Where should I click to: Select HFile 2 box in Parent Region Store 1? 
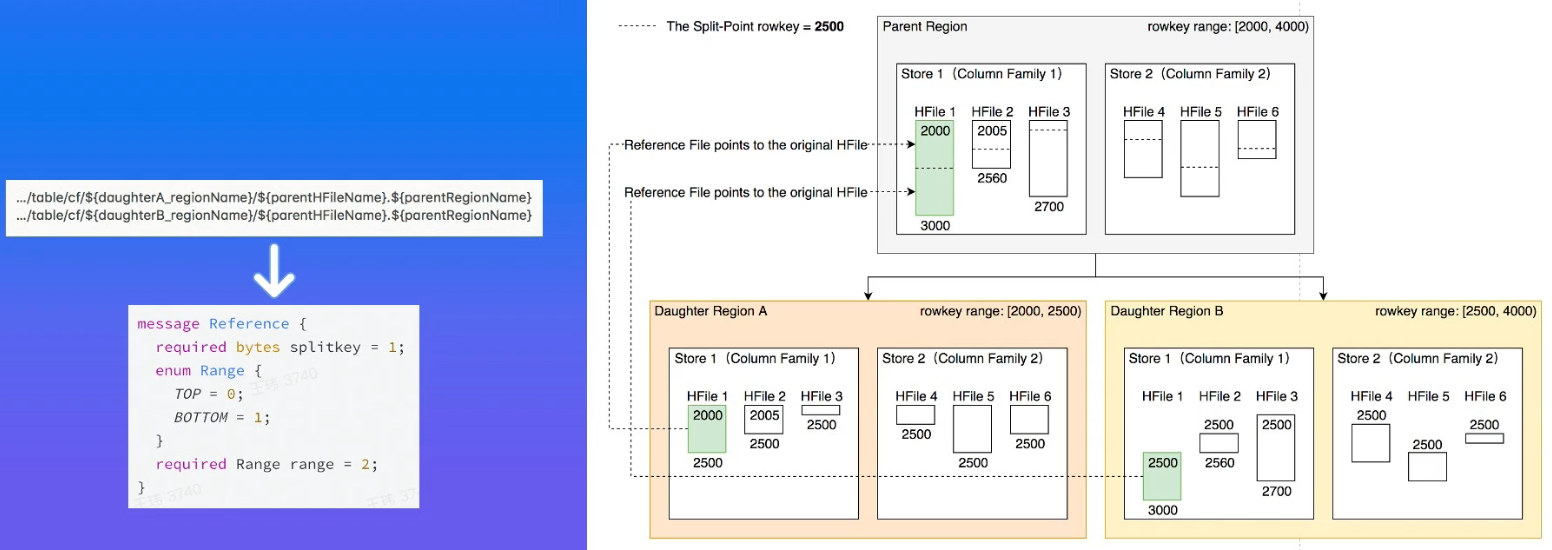[x=991, y=145]
